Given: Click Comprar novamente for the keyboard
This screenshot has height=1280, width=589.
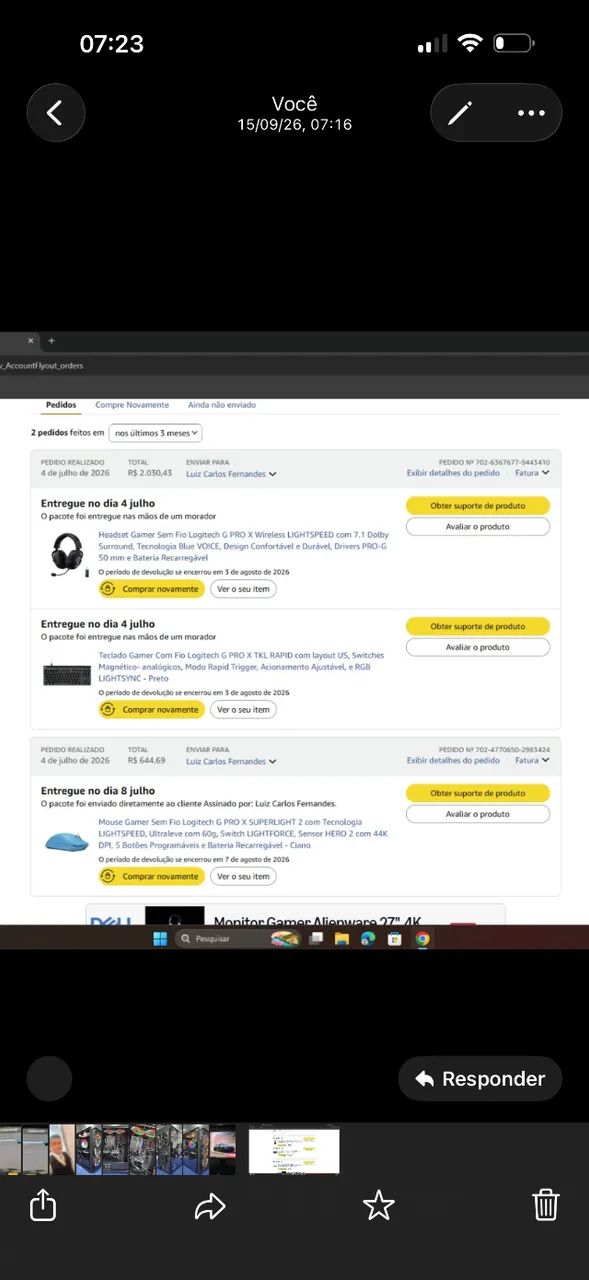Looking at the screenshot, I should click(x=151, y=709).
